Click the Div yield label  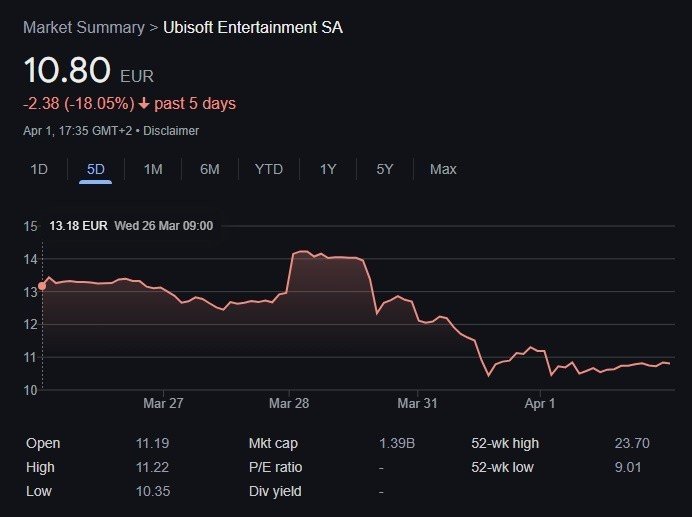(275, 491)
